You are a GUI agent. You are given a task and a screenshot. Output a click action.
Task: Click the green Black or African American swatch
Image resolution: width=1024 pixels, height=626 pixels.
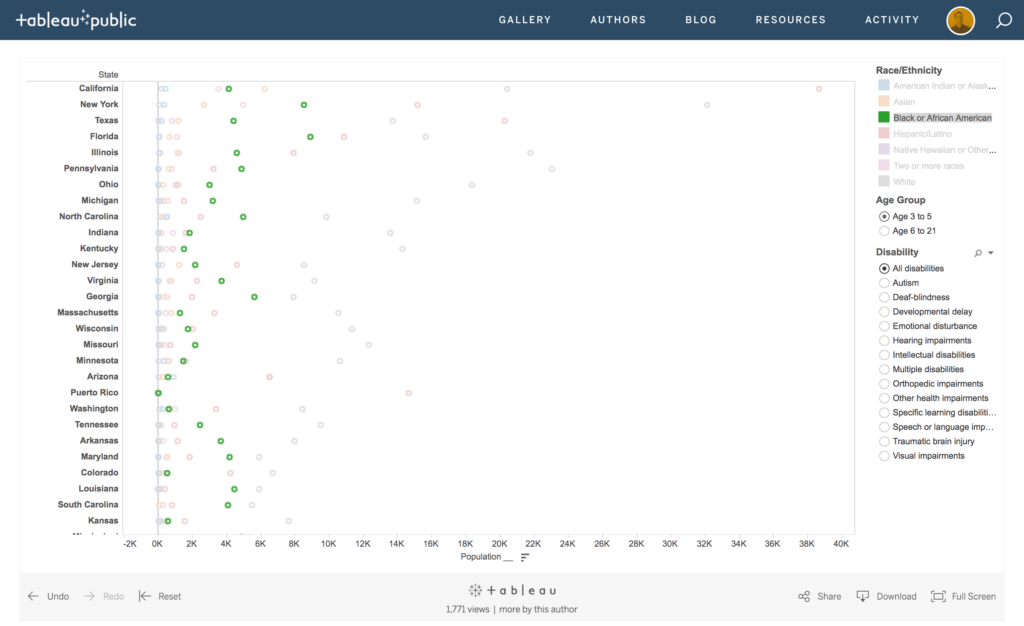coord(883,118)
